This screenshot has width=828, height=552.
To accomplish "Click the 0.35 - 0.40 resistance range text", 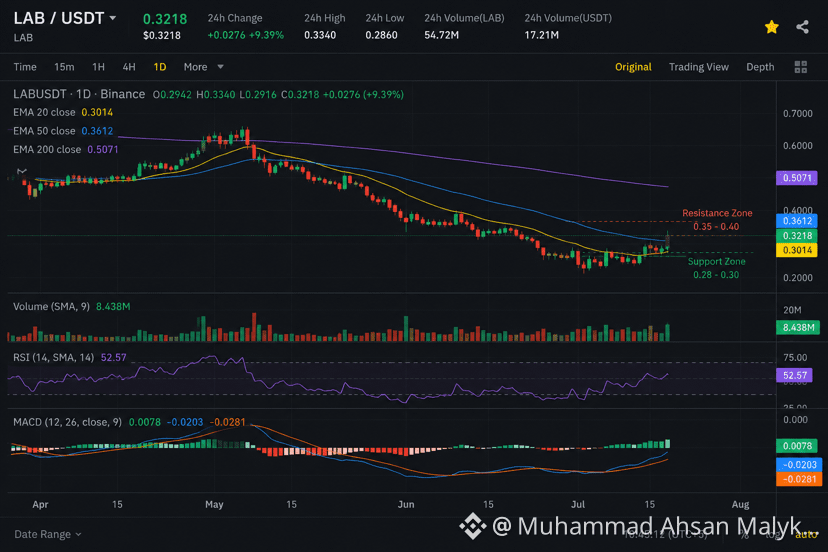I will click(716, 227).
